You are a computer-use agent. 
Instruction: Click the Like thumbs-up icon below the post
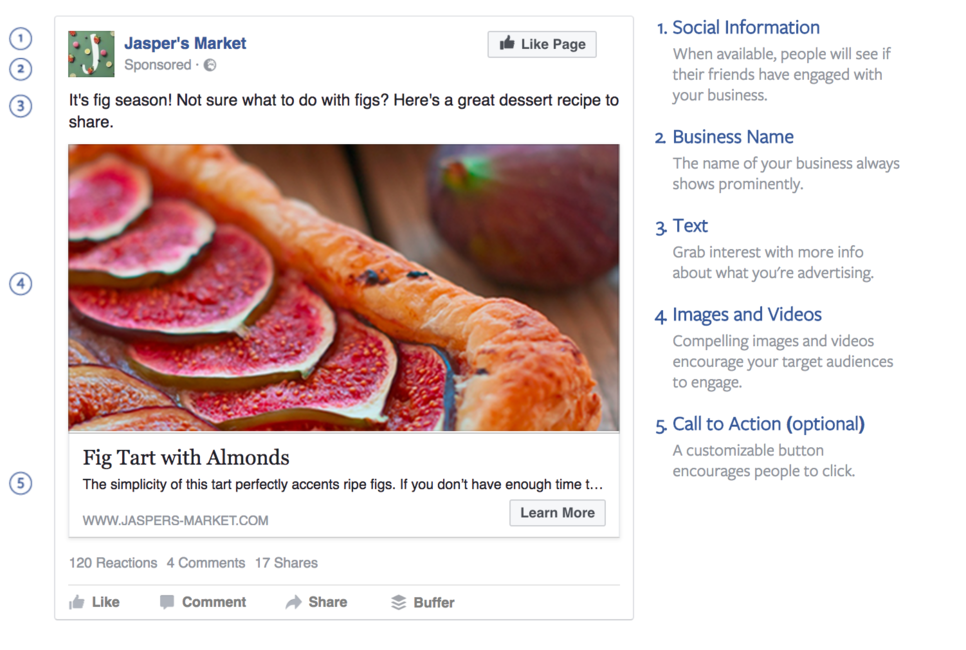[x=77, y=602]
